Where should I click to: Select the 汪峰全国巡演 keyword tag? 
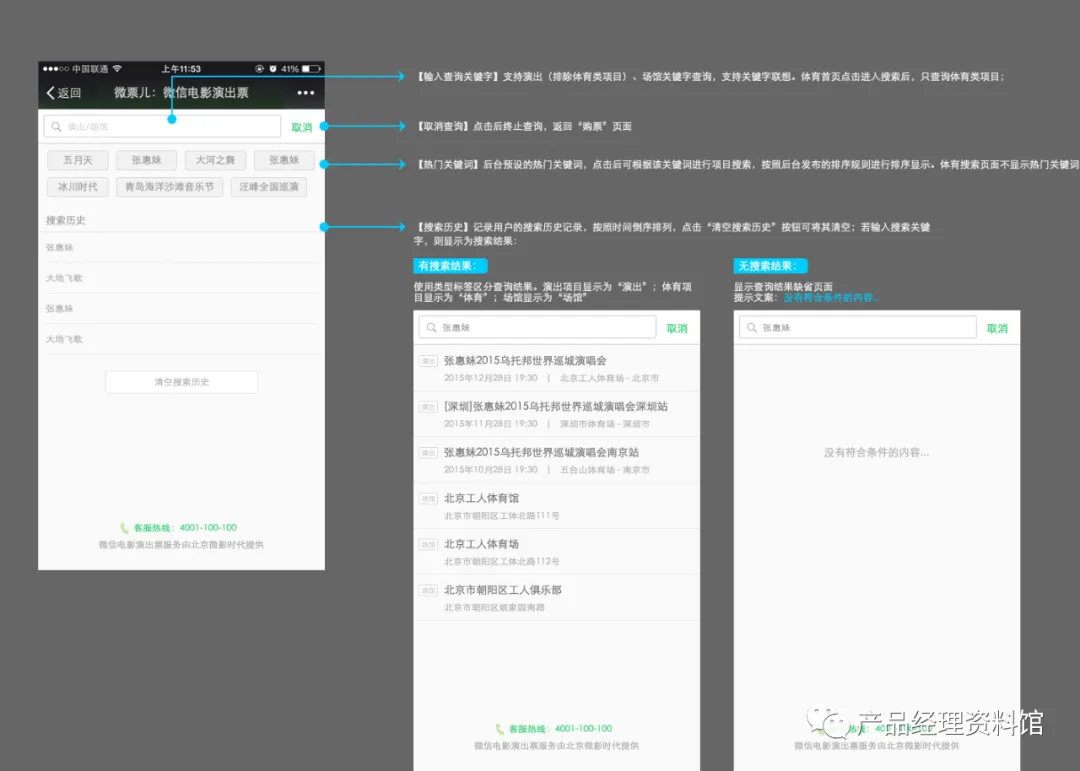tap(269, 187)
